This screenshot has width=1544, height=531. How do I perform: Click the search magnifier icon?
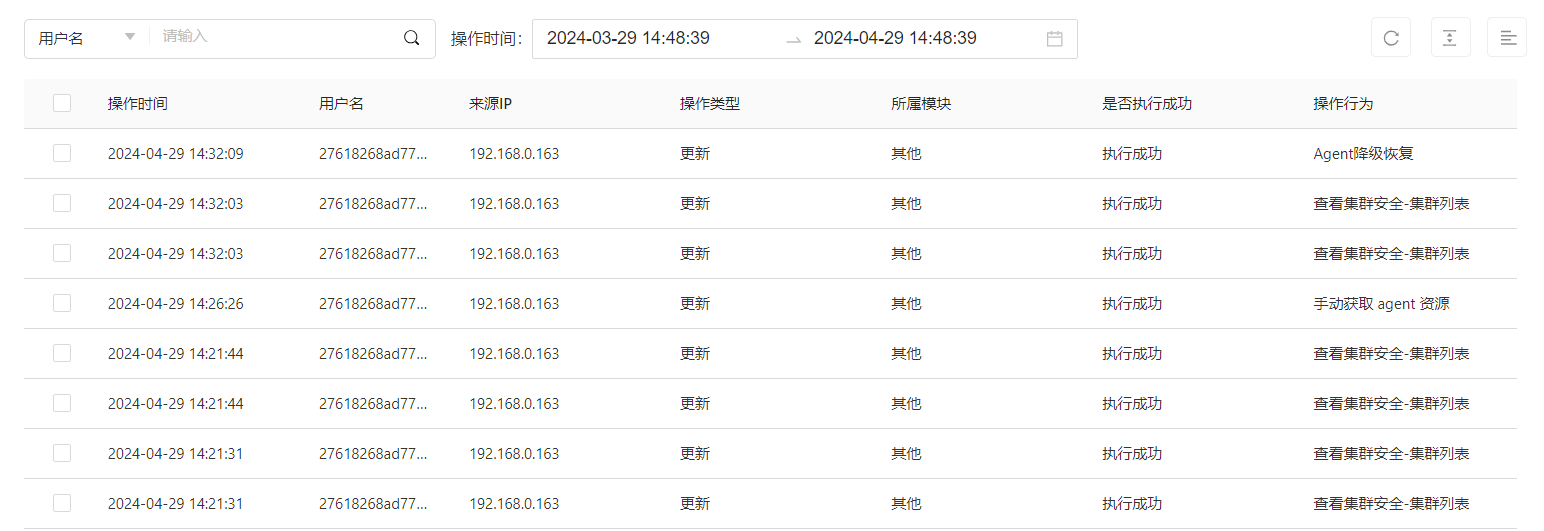[x=411, y=38]
